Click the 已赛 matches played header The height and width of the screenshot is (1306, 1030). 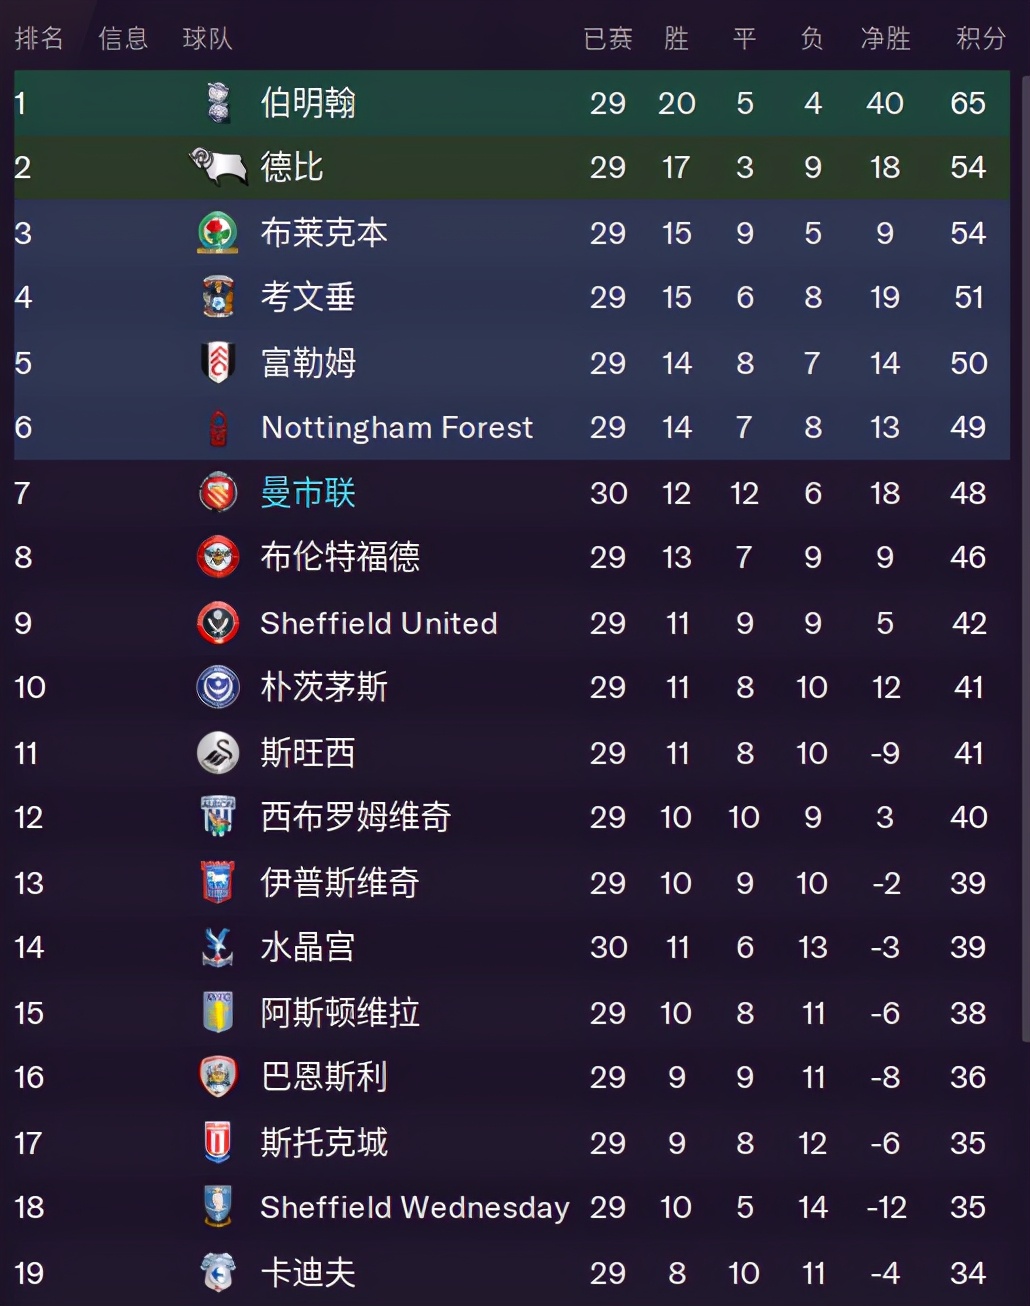(608, 39)
